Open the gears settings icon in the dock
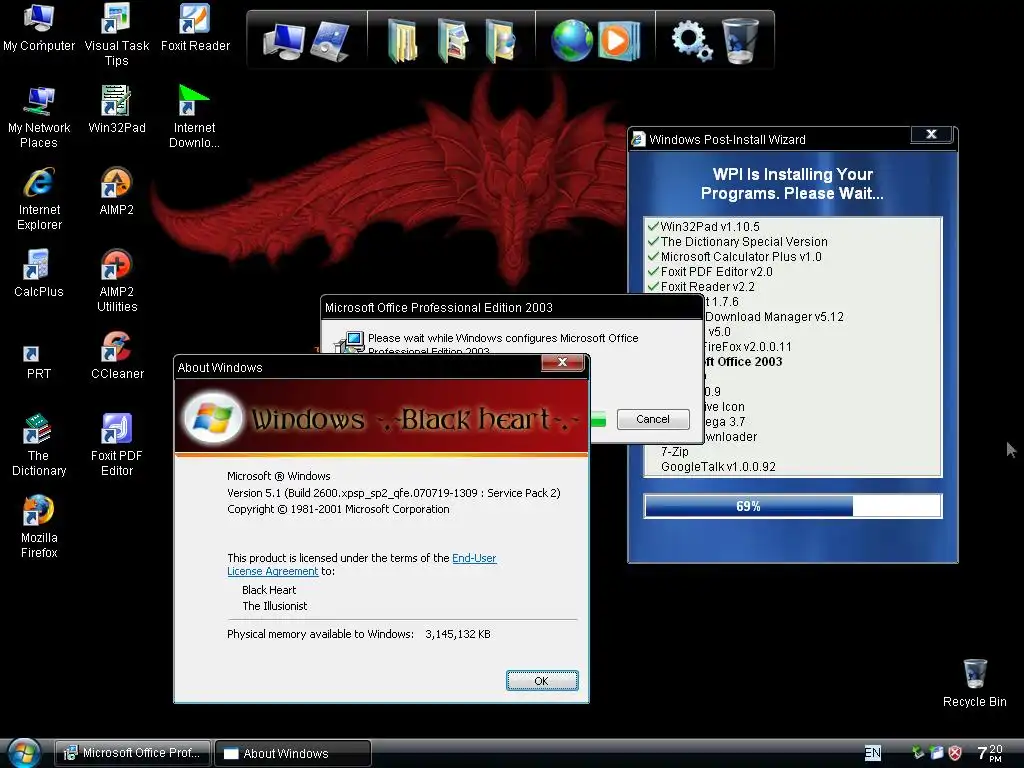Viewport: 1024px width, 768px height. coord(692,40)
